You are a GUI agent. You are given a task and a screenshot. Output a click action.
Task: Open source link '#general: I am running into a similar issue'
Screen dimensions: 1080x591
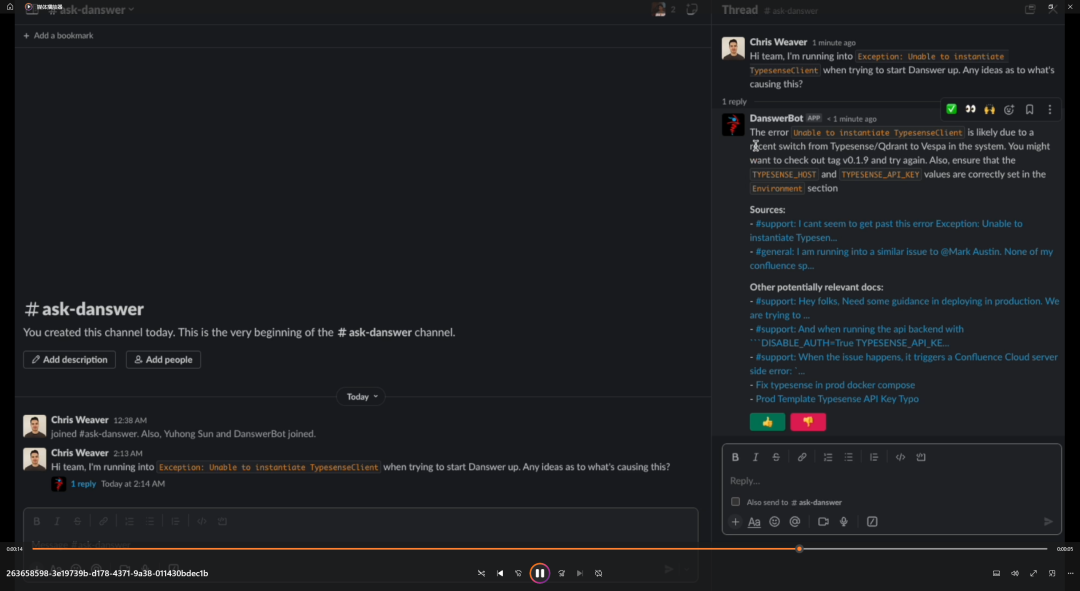[x=902, y=258]
